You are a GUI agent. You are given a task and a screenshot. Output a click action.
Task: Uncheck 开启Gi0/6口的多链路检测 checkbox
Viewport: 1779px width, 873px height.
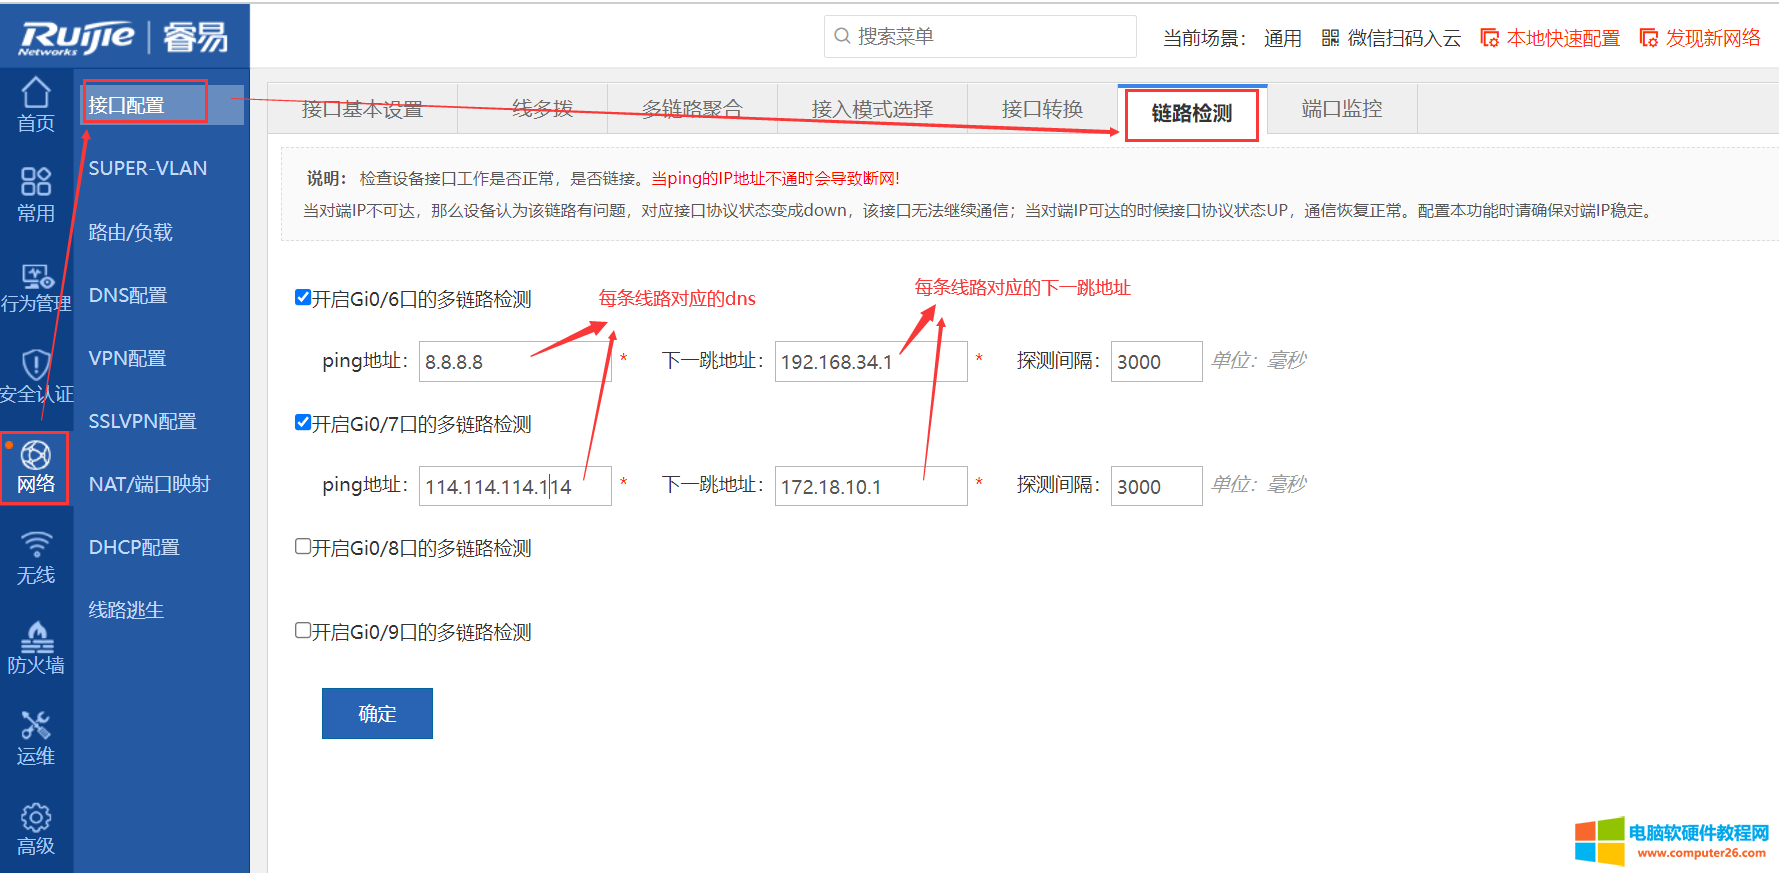[x=302, y=297]
